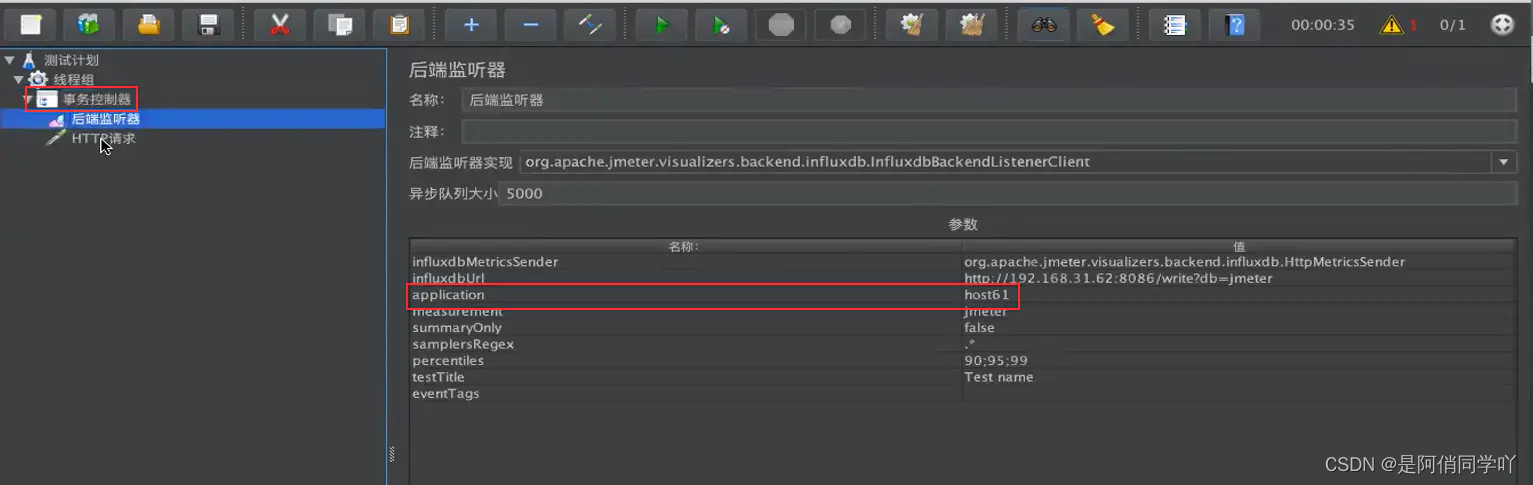Click the host61 value cell
1533x485 pixels.
pos(1239,295)
